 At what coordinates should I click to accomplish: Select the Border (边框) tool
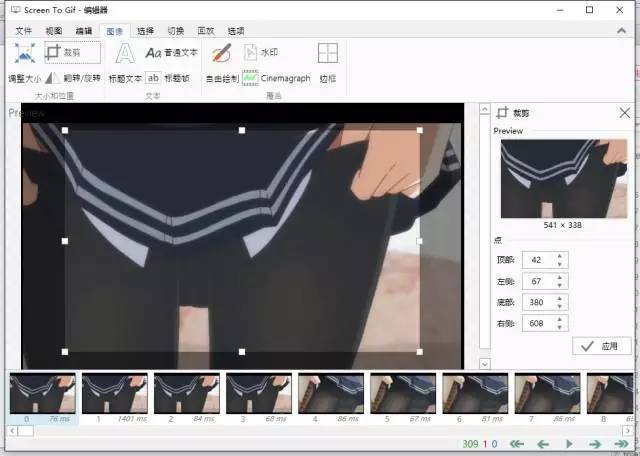pyautogui.click(x=328, y=63)
